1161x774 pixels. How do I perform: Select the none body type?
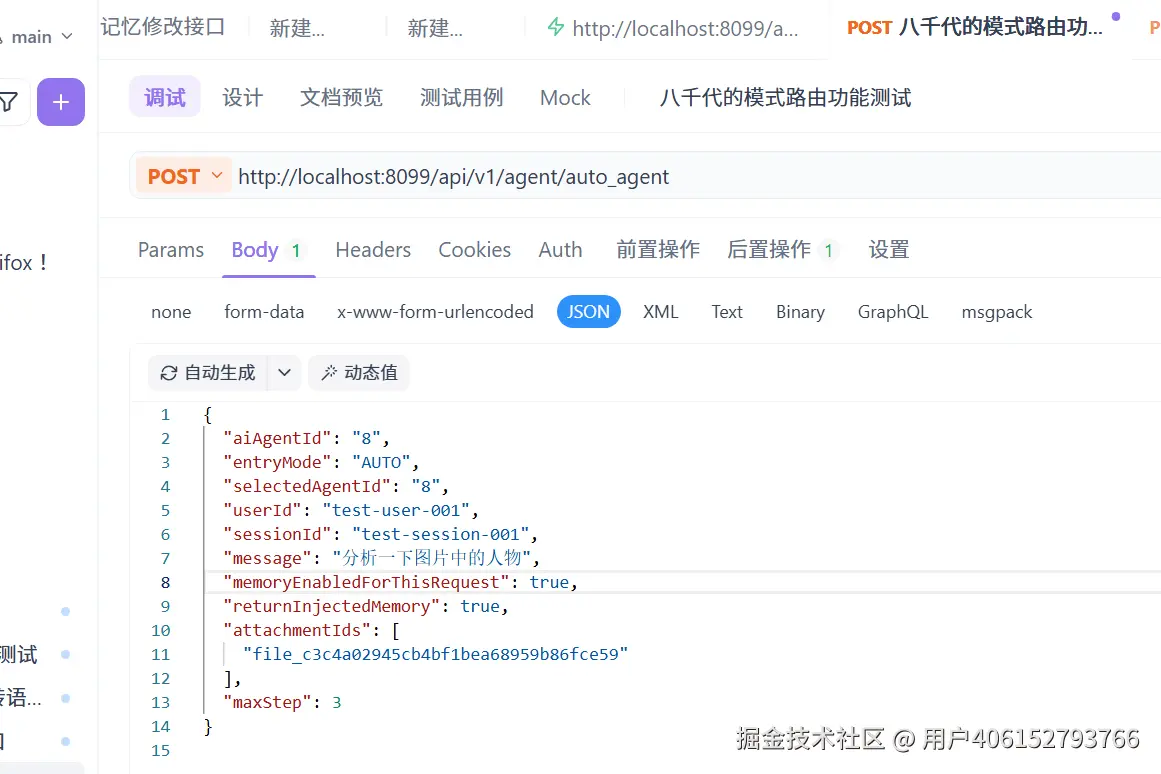[171, 312]
